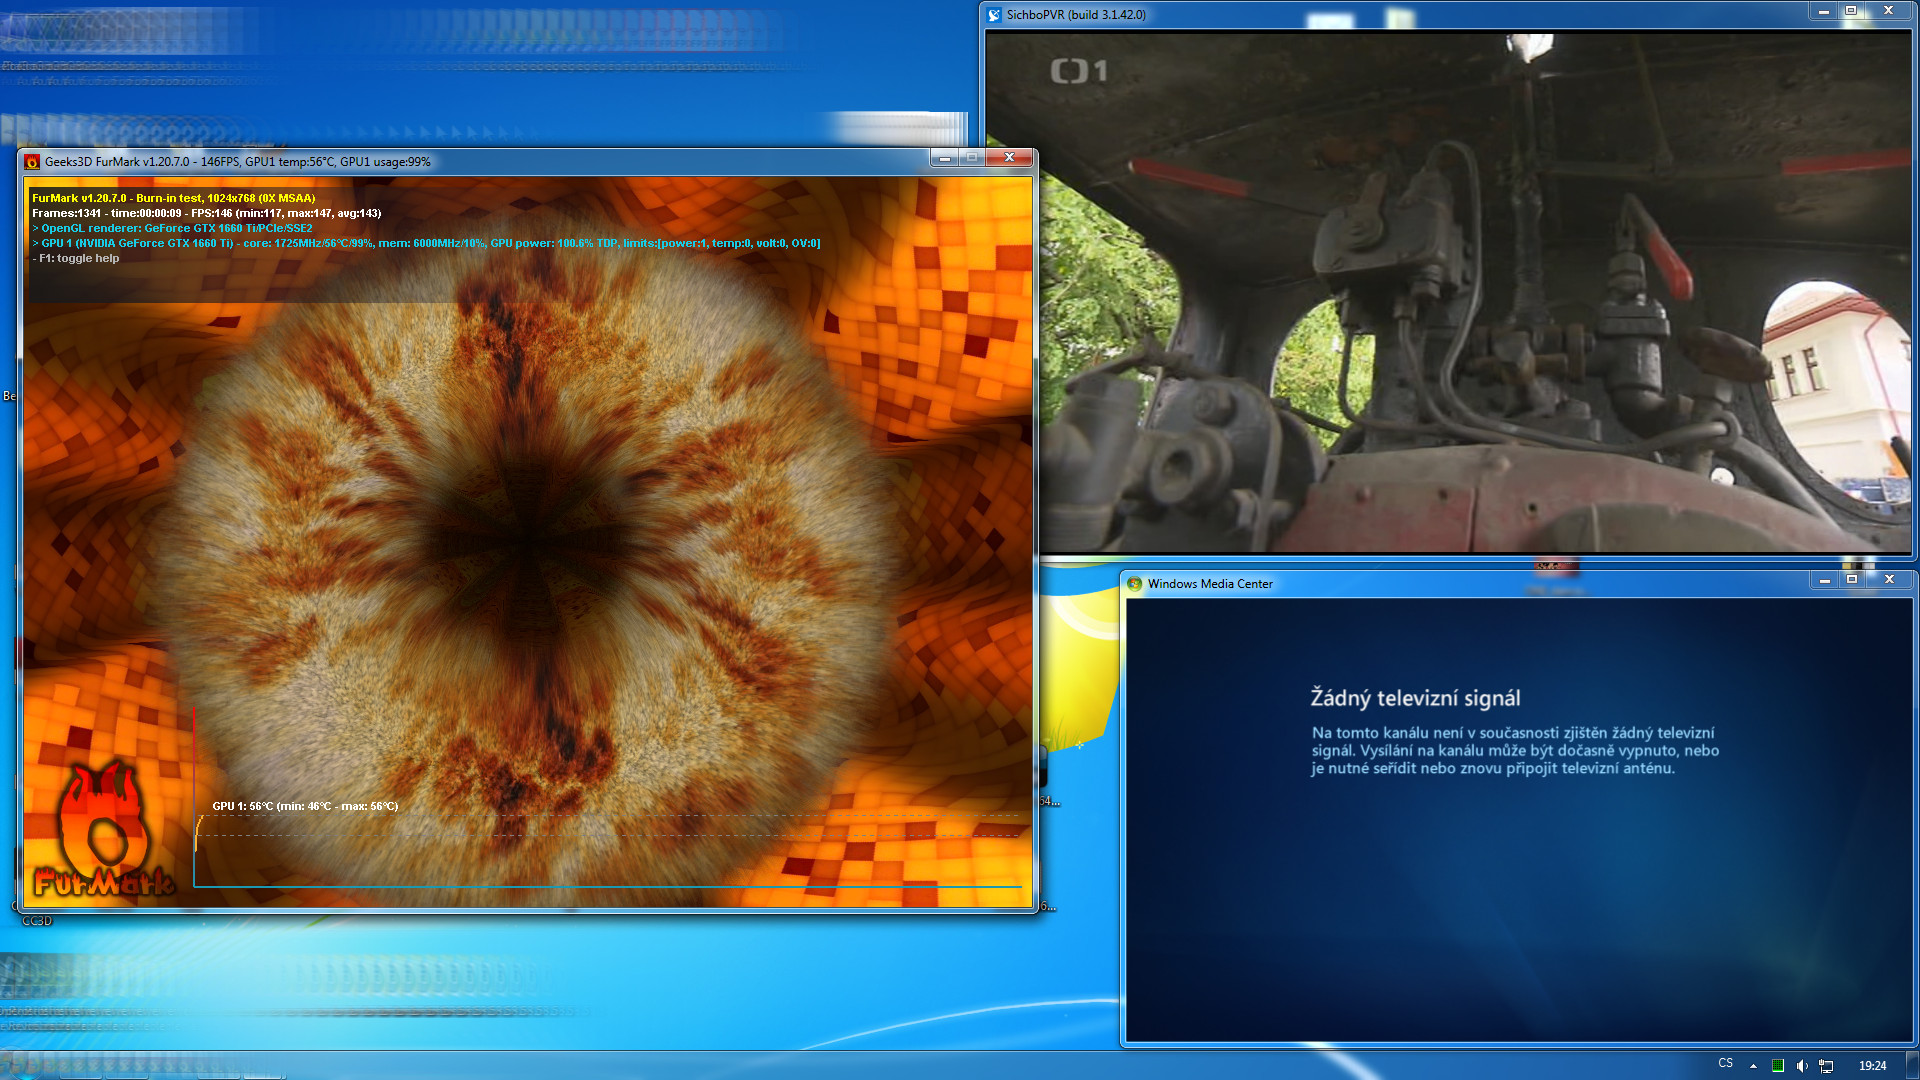The height and width of the screenshot is (1080, 1920).
Task: Click the 'F1: toggle help' line in FurMark
Action: click(76, 258)
